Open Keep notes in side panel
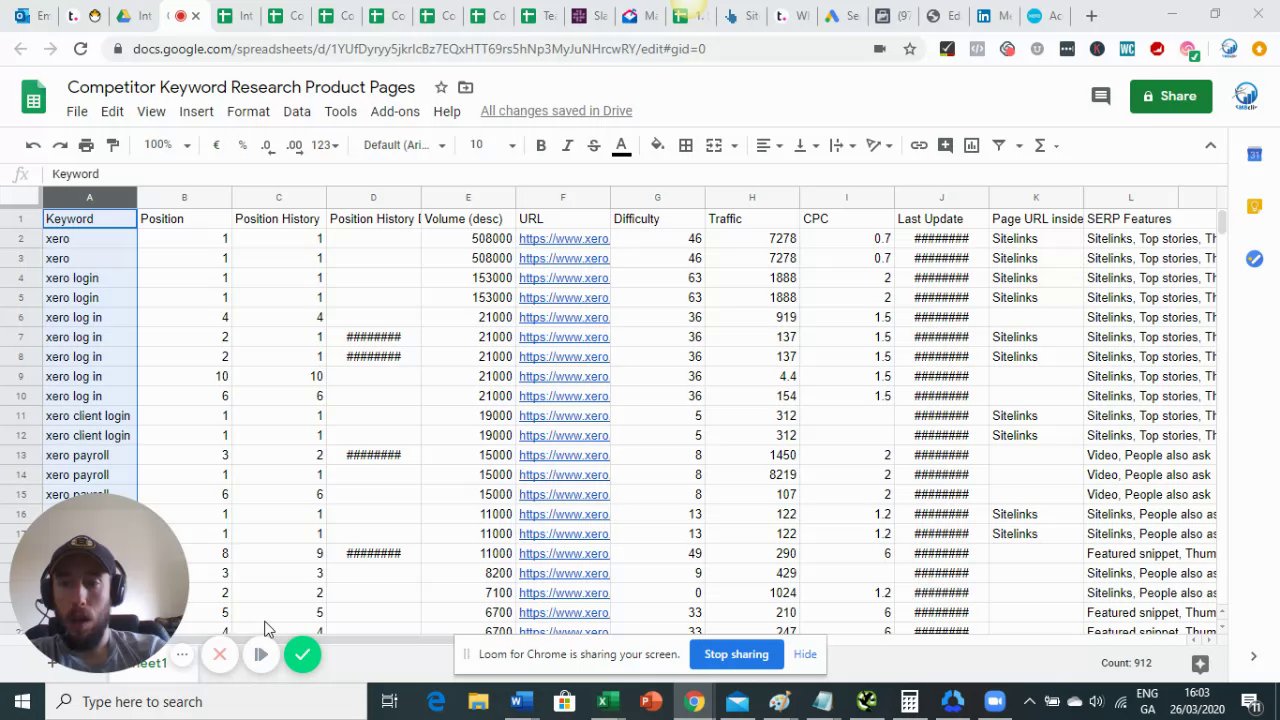The image size is (1280, 720). pyautogui.click(x=1254, y=206)
